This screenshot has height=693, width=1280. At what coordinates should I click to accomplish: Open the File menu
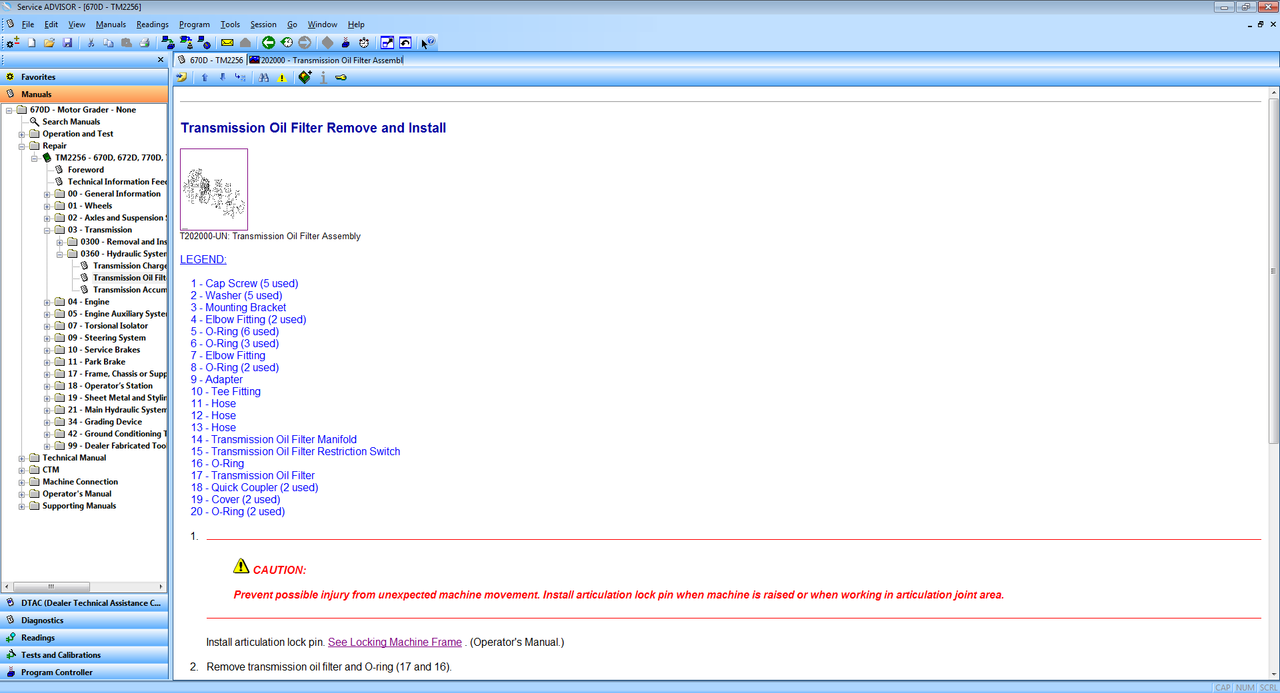[x=27, y=24]
